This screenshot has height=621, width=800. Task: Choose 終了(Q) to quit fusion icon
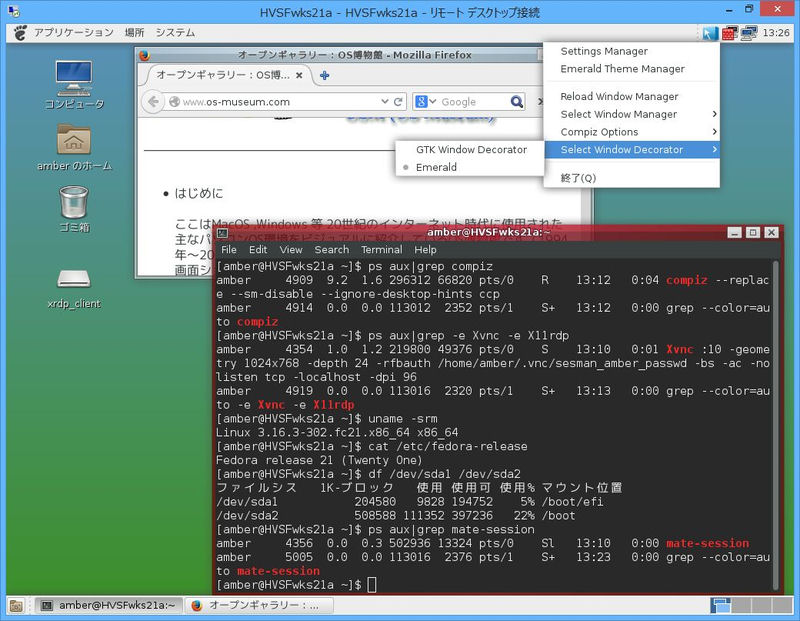[632, 178]
